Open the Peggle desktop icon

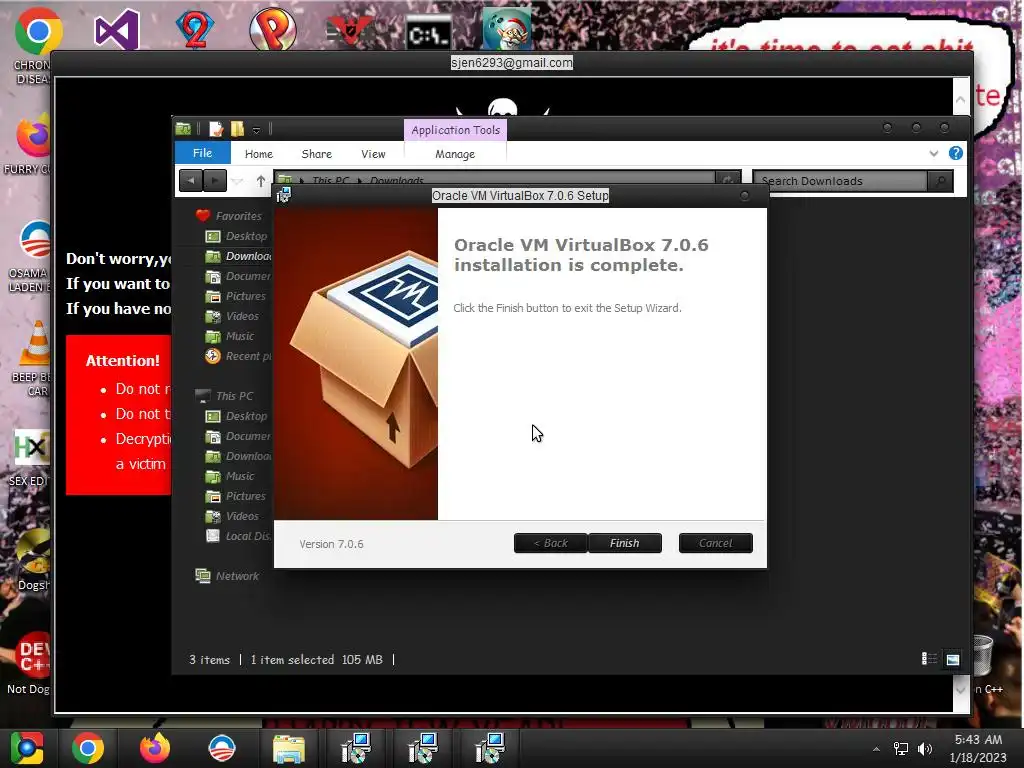click(x=272, y=29)
